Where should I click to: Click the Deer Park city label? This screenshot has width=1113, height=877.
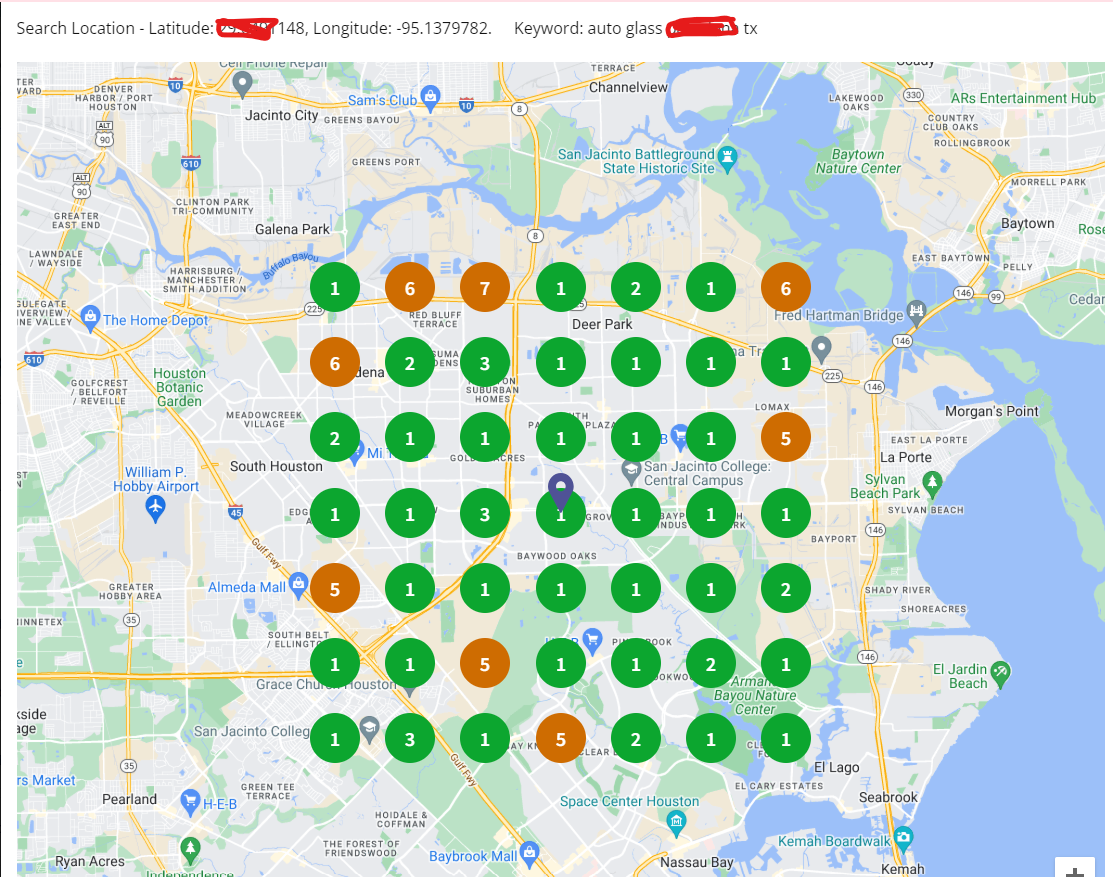602,325
